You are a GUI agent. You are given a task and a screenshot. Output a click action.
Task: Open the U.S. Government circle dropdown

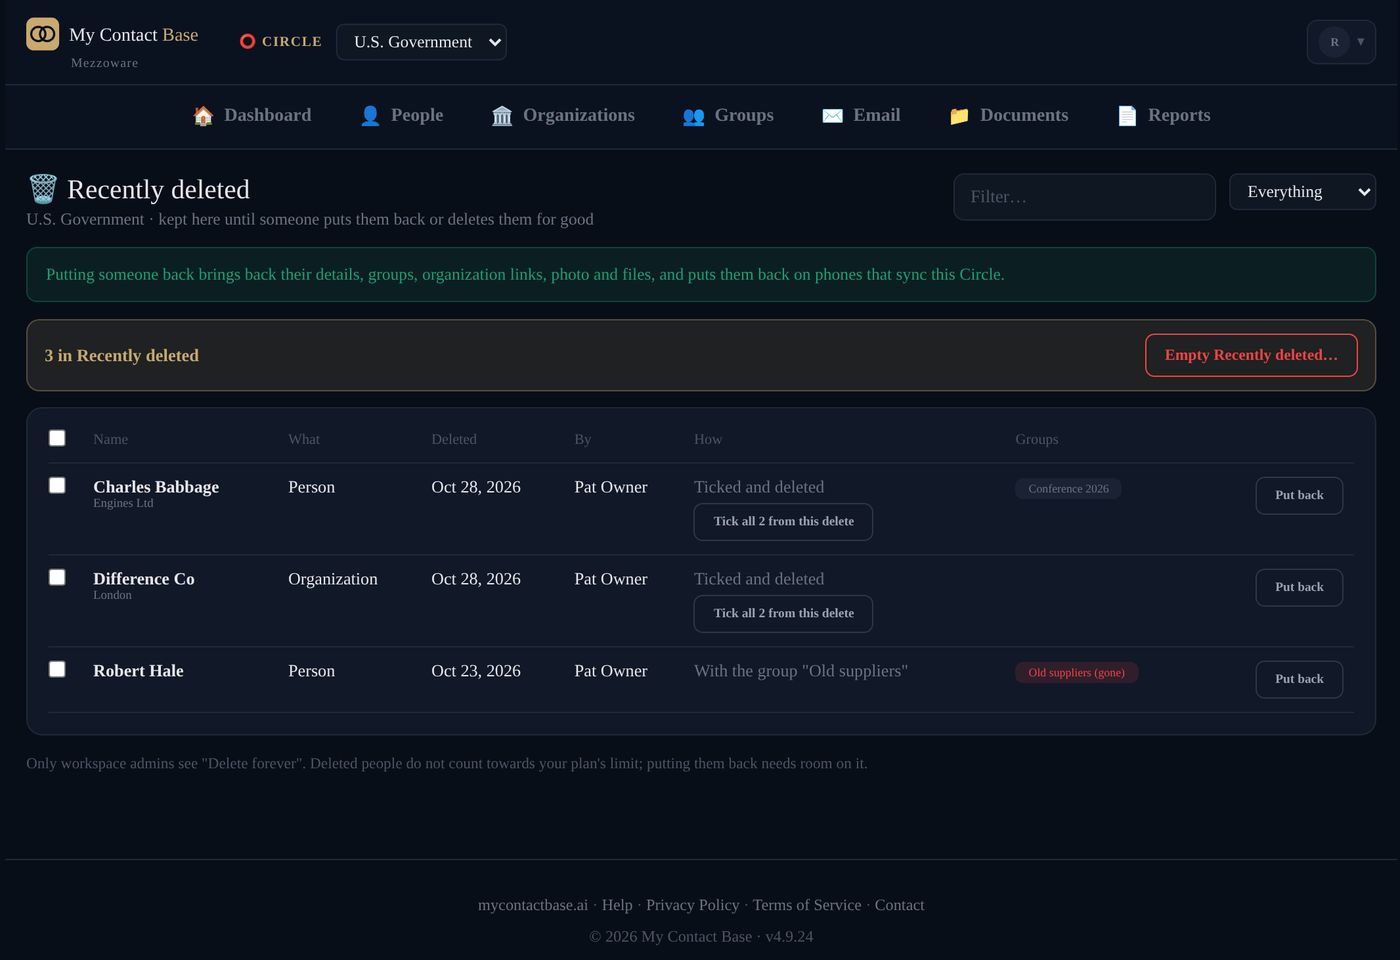(x=421, y=42)
